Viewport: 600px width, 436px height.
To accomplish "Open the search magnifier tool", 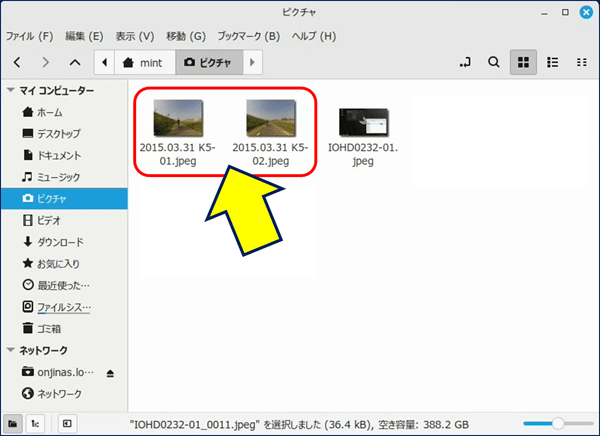I will coord(494,62).
